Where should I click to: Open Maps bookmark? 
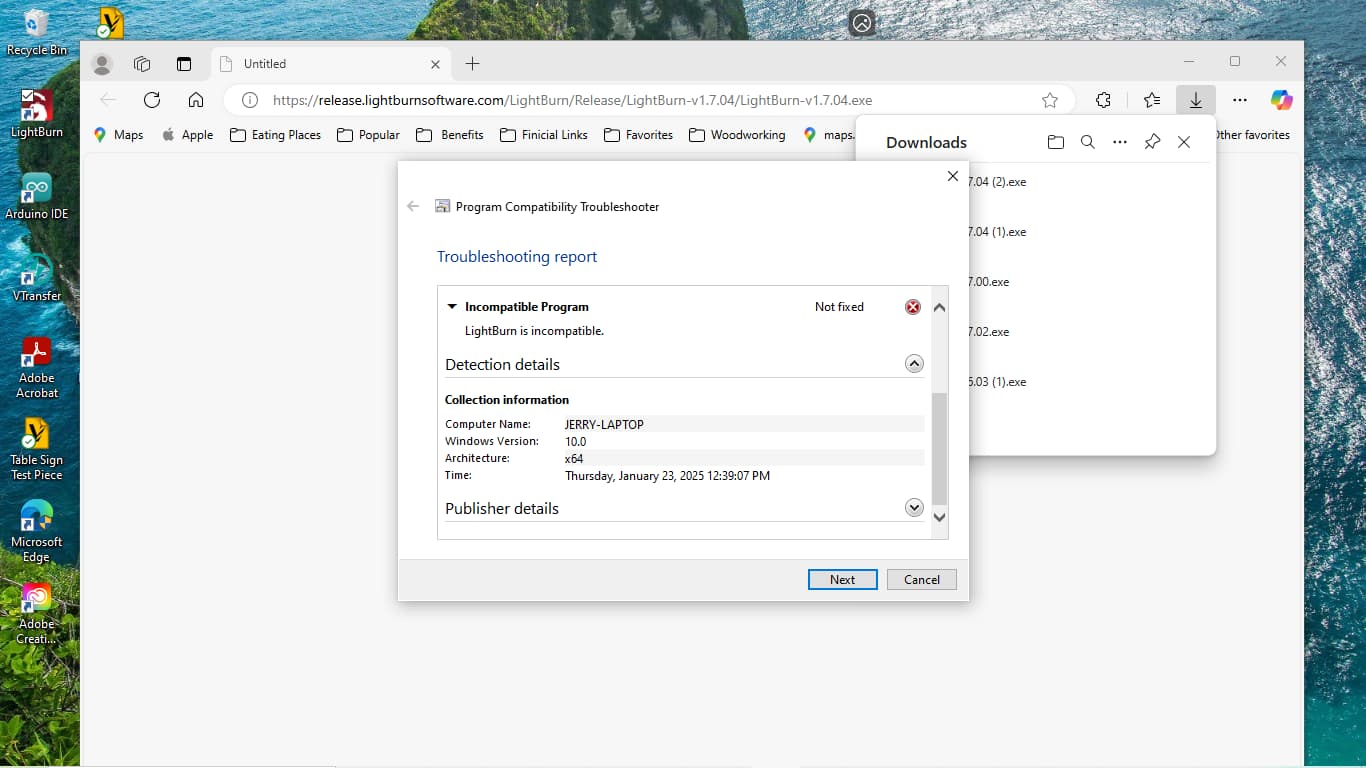(x=118, y=135)
